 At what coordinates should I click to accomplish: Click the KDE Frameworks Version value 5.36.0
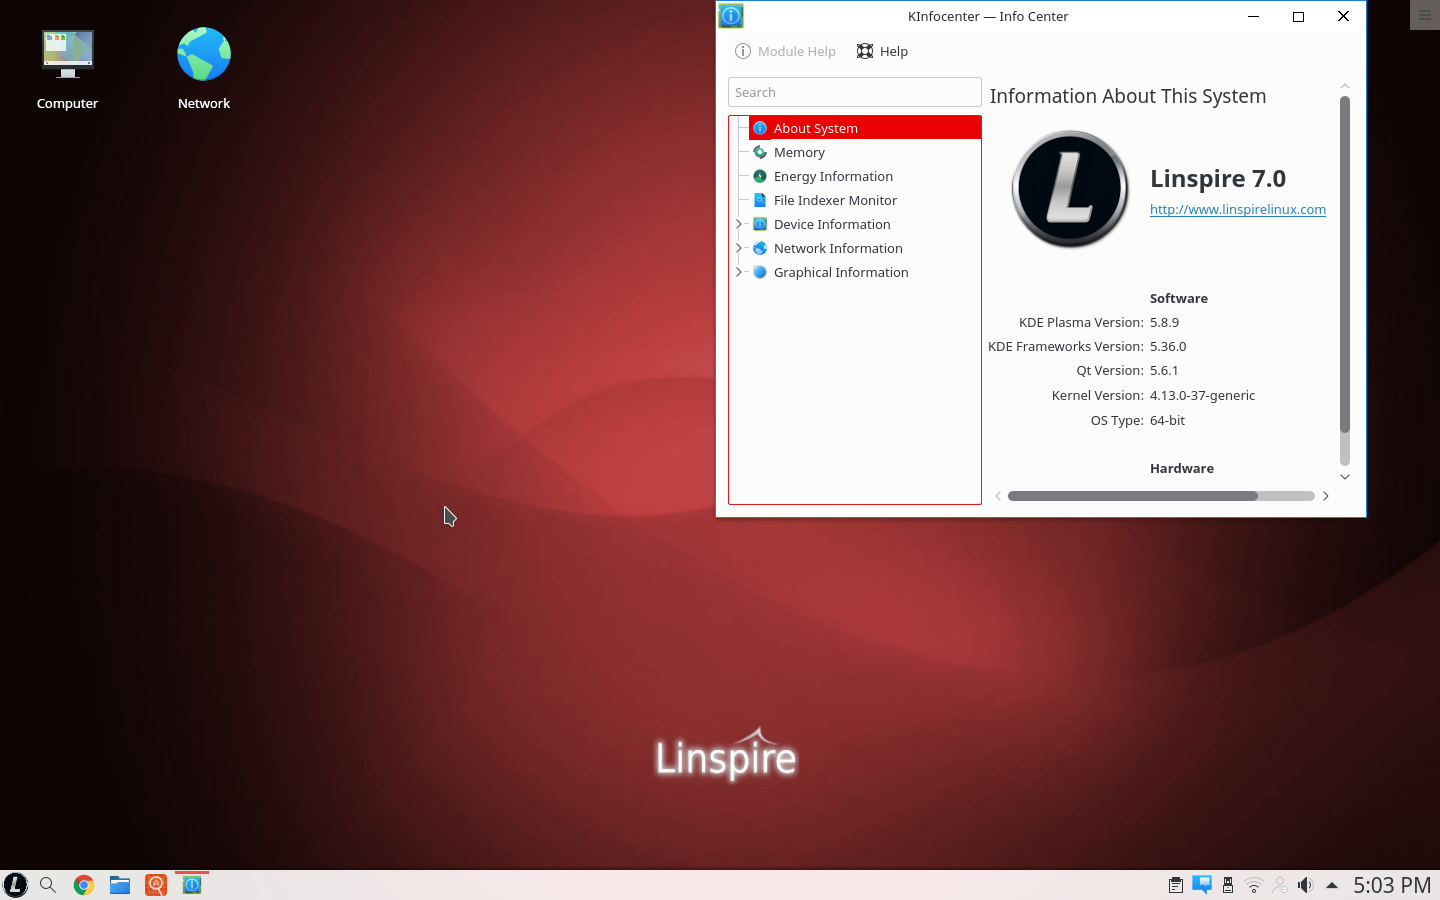[1168, 346]
